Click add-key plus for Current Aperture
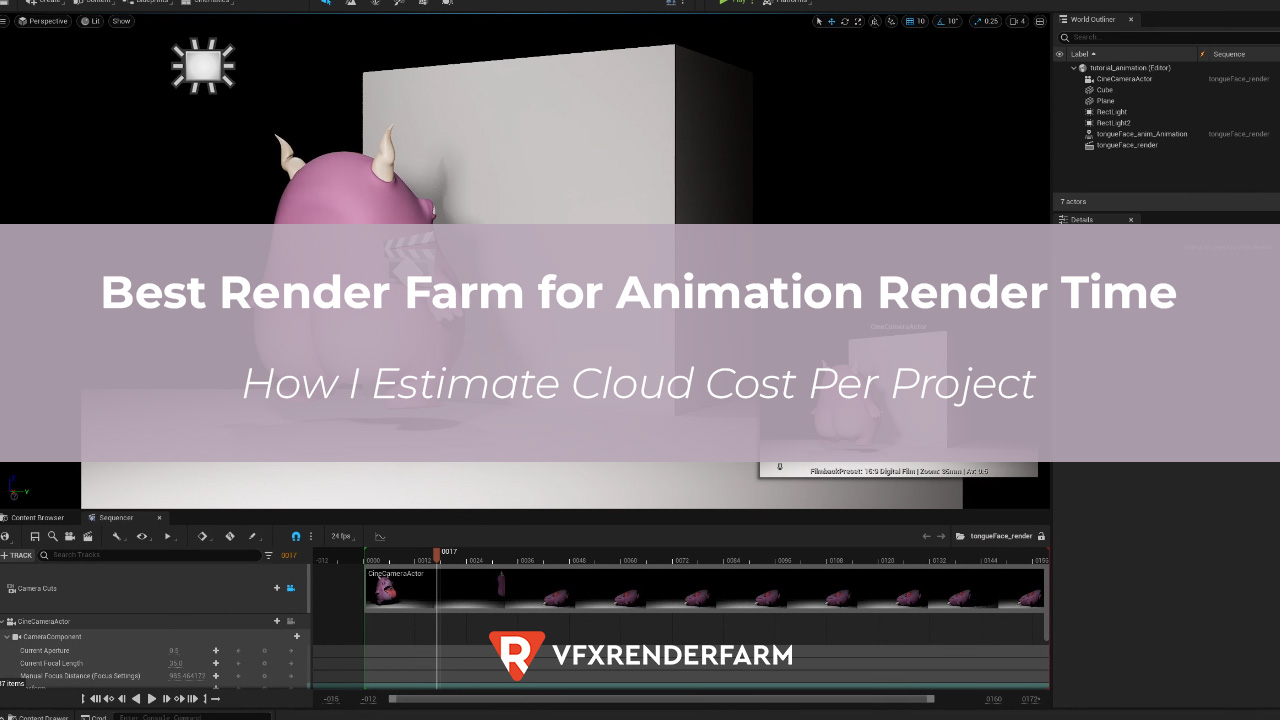 pyautogui.click(x=215, y=650)
